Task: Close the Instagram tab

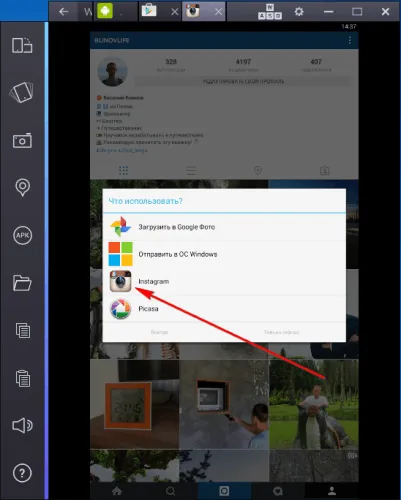Action: point(218,12)
